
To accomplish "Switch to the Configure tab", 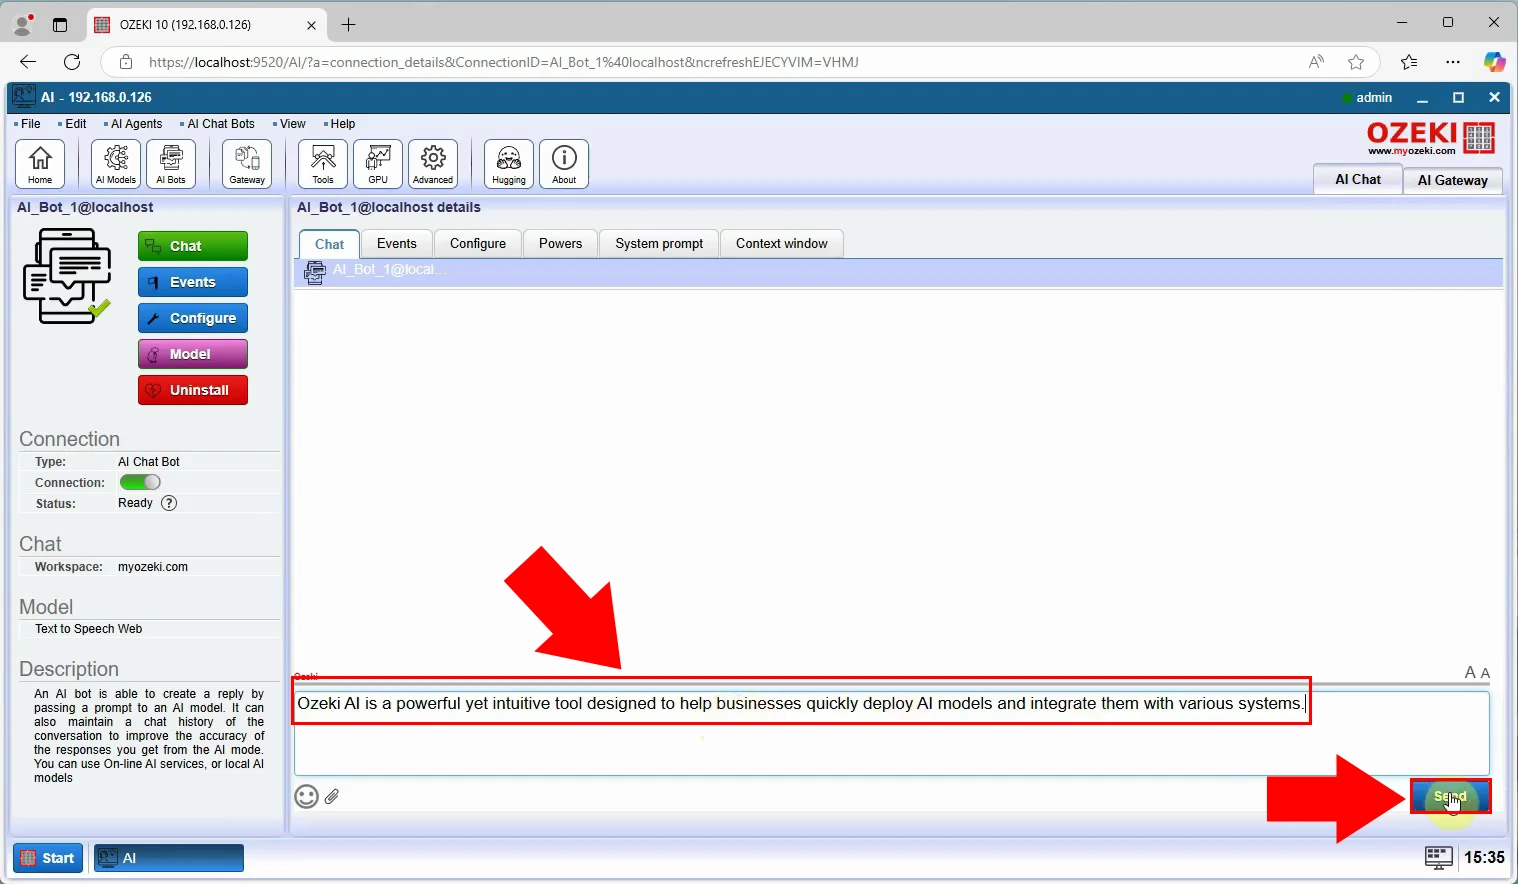I will point(478,243).
